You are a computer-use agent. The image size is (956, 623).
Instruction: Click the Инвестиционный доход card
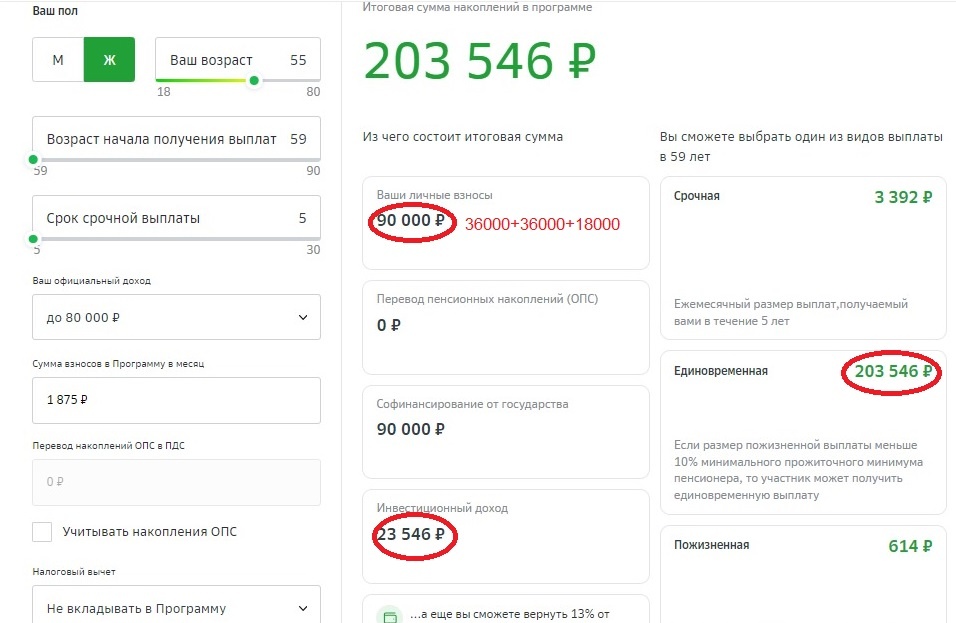[505, 536]
